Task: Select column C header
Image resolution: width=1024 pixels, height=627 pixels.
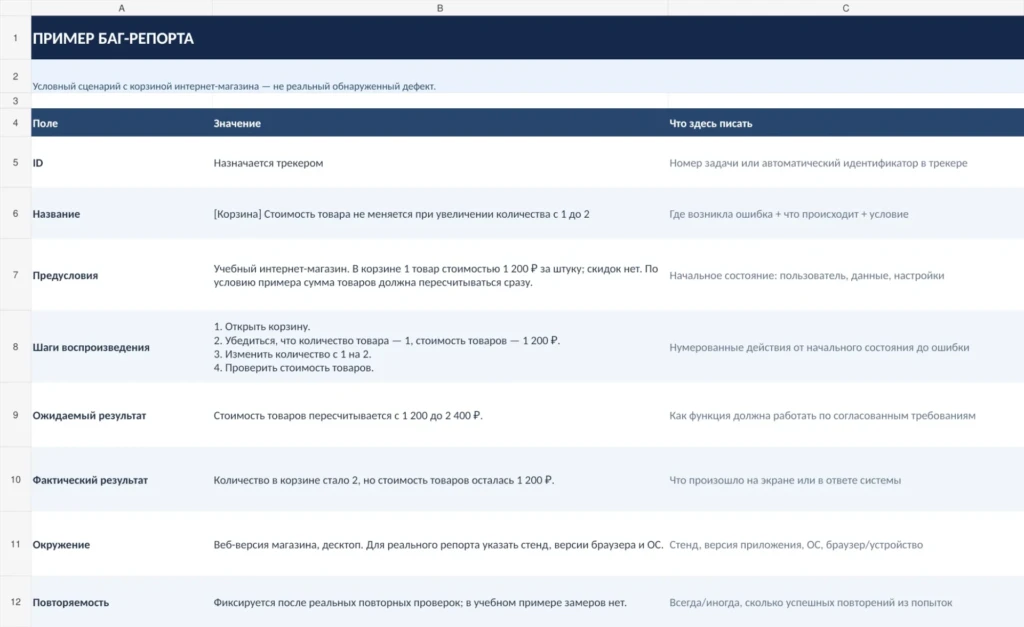Action: [x=846, y=8]
